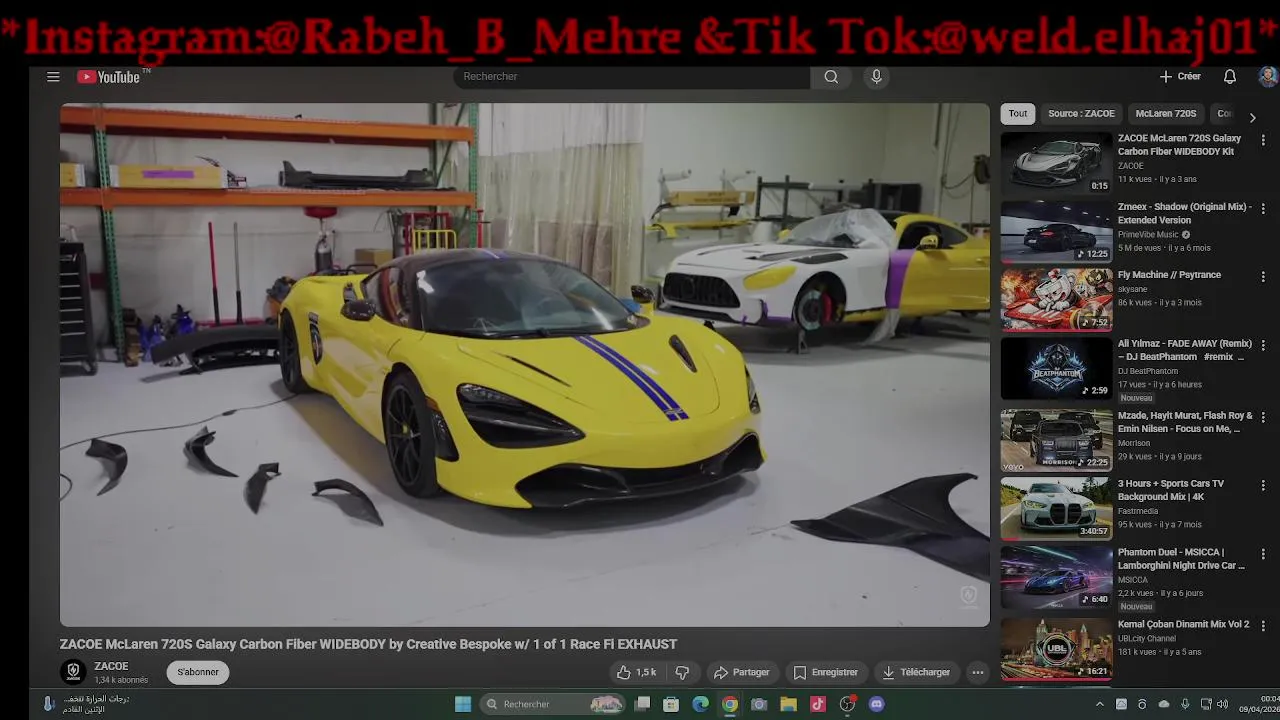Open the weather widget on taskbar

pos(85,704)
